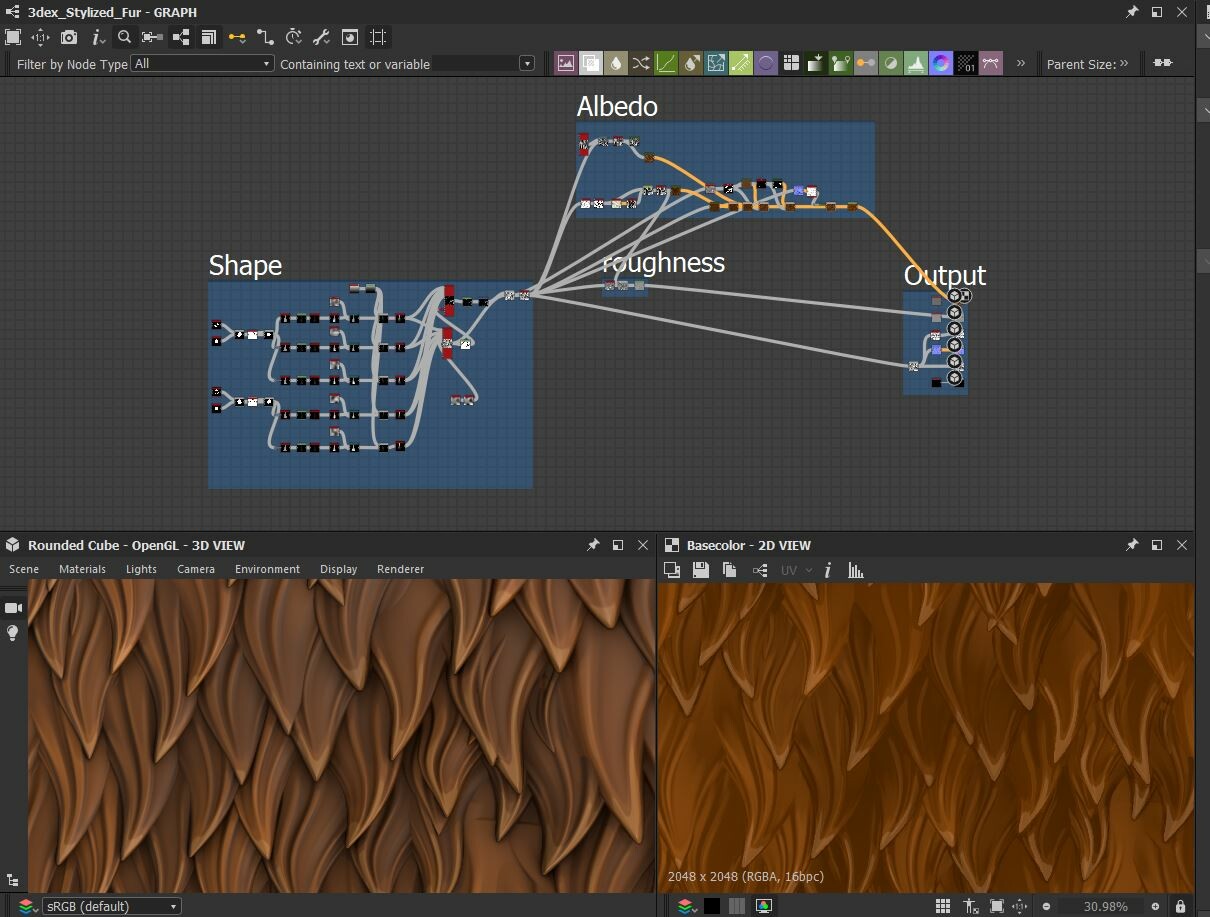The height and width of the screenshot is (917, 1210).
Task: Open the Filter by Node Type dropdown
Action: pos(200,62)
